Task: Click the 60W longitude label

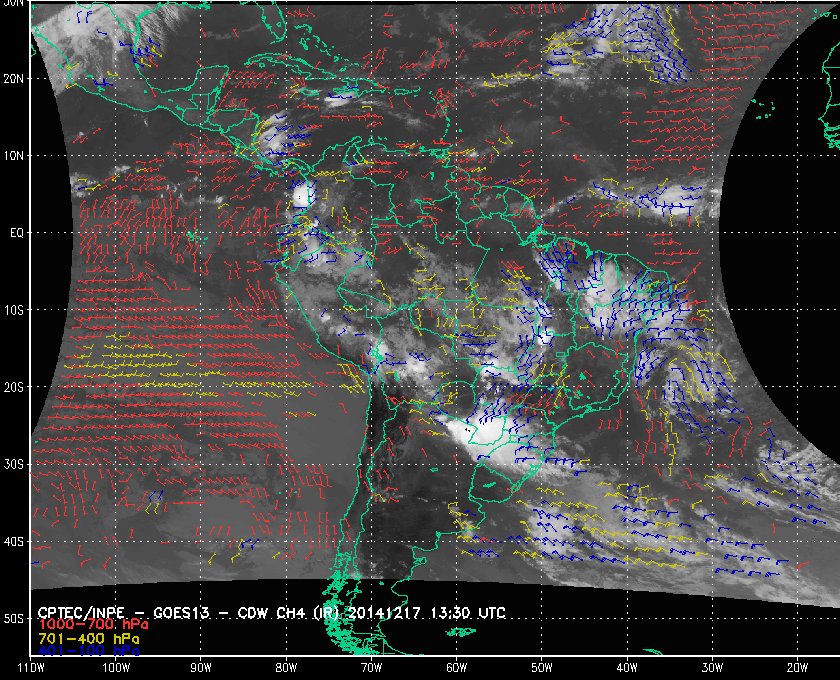Action: [x=456, y=668]
